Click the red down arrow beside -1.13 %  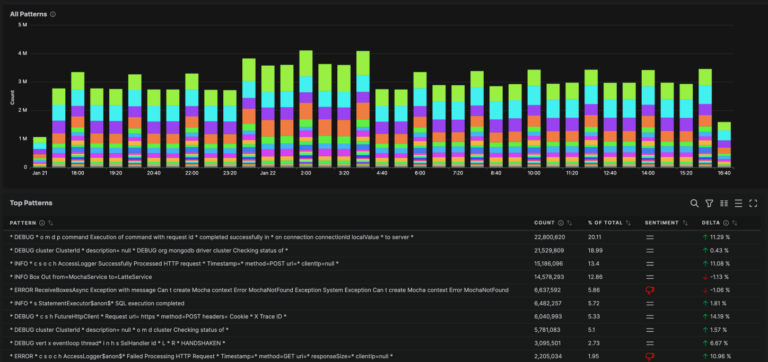705,277
